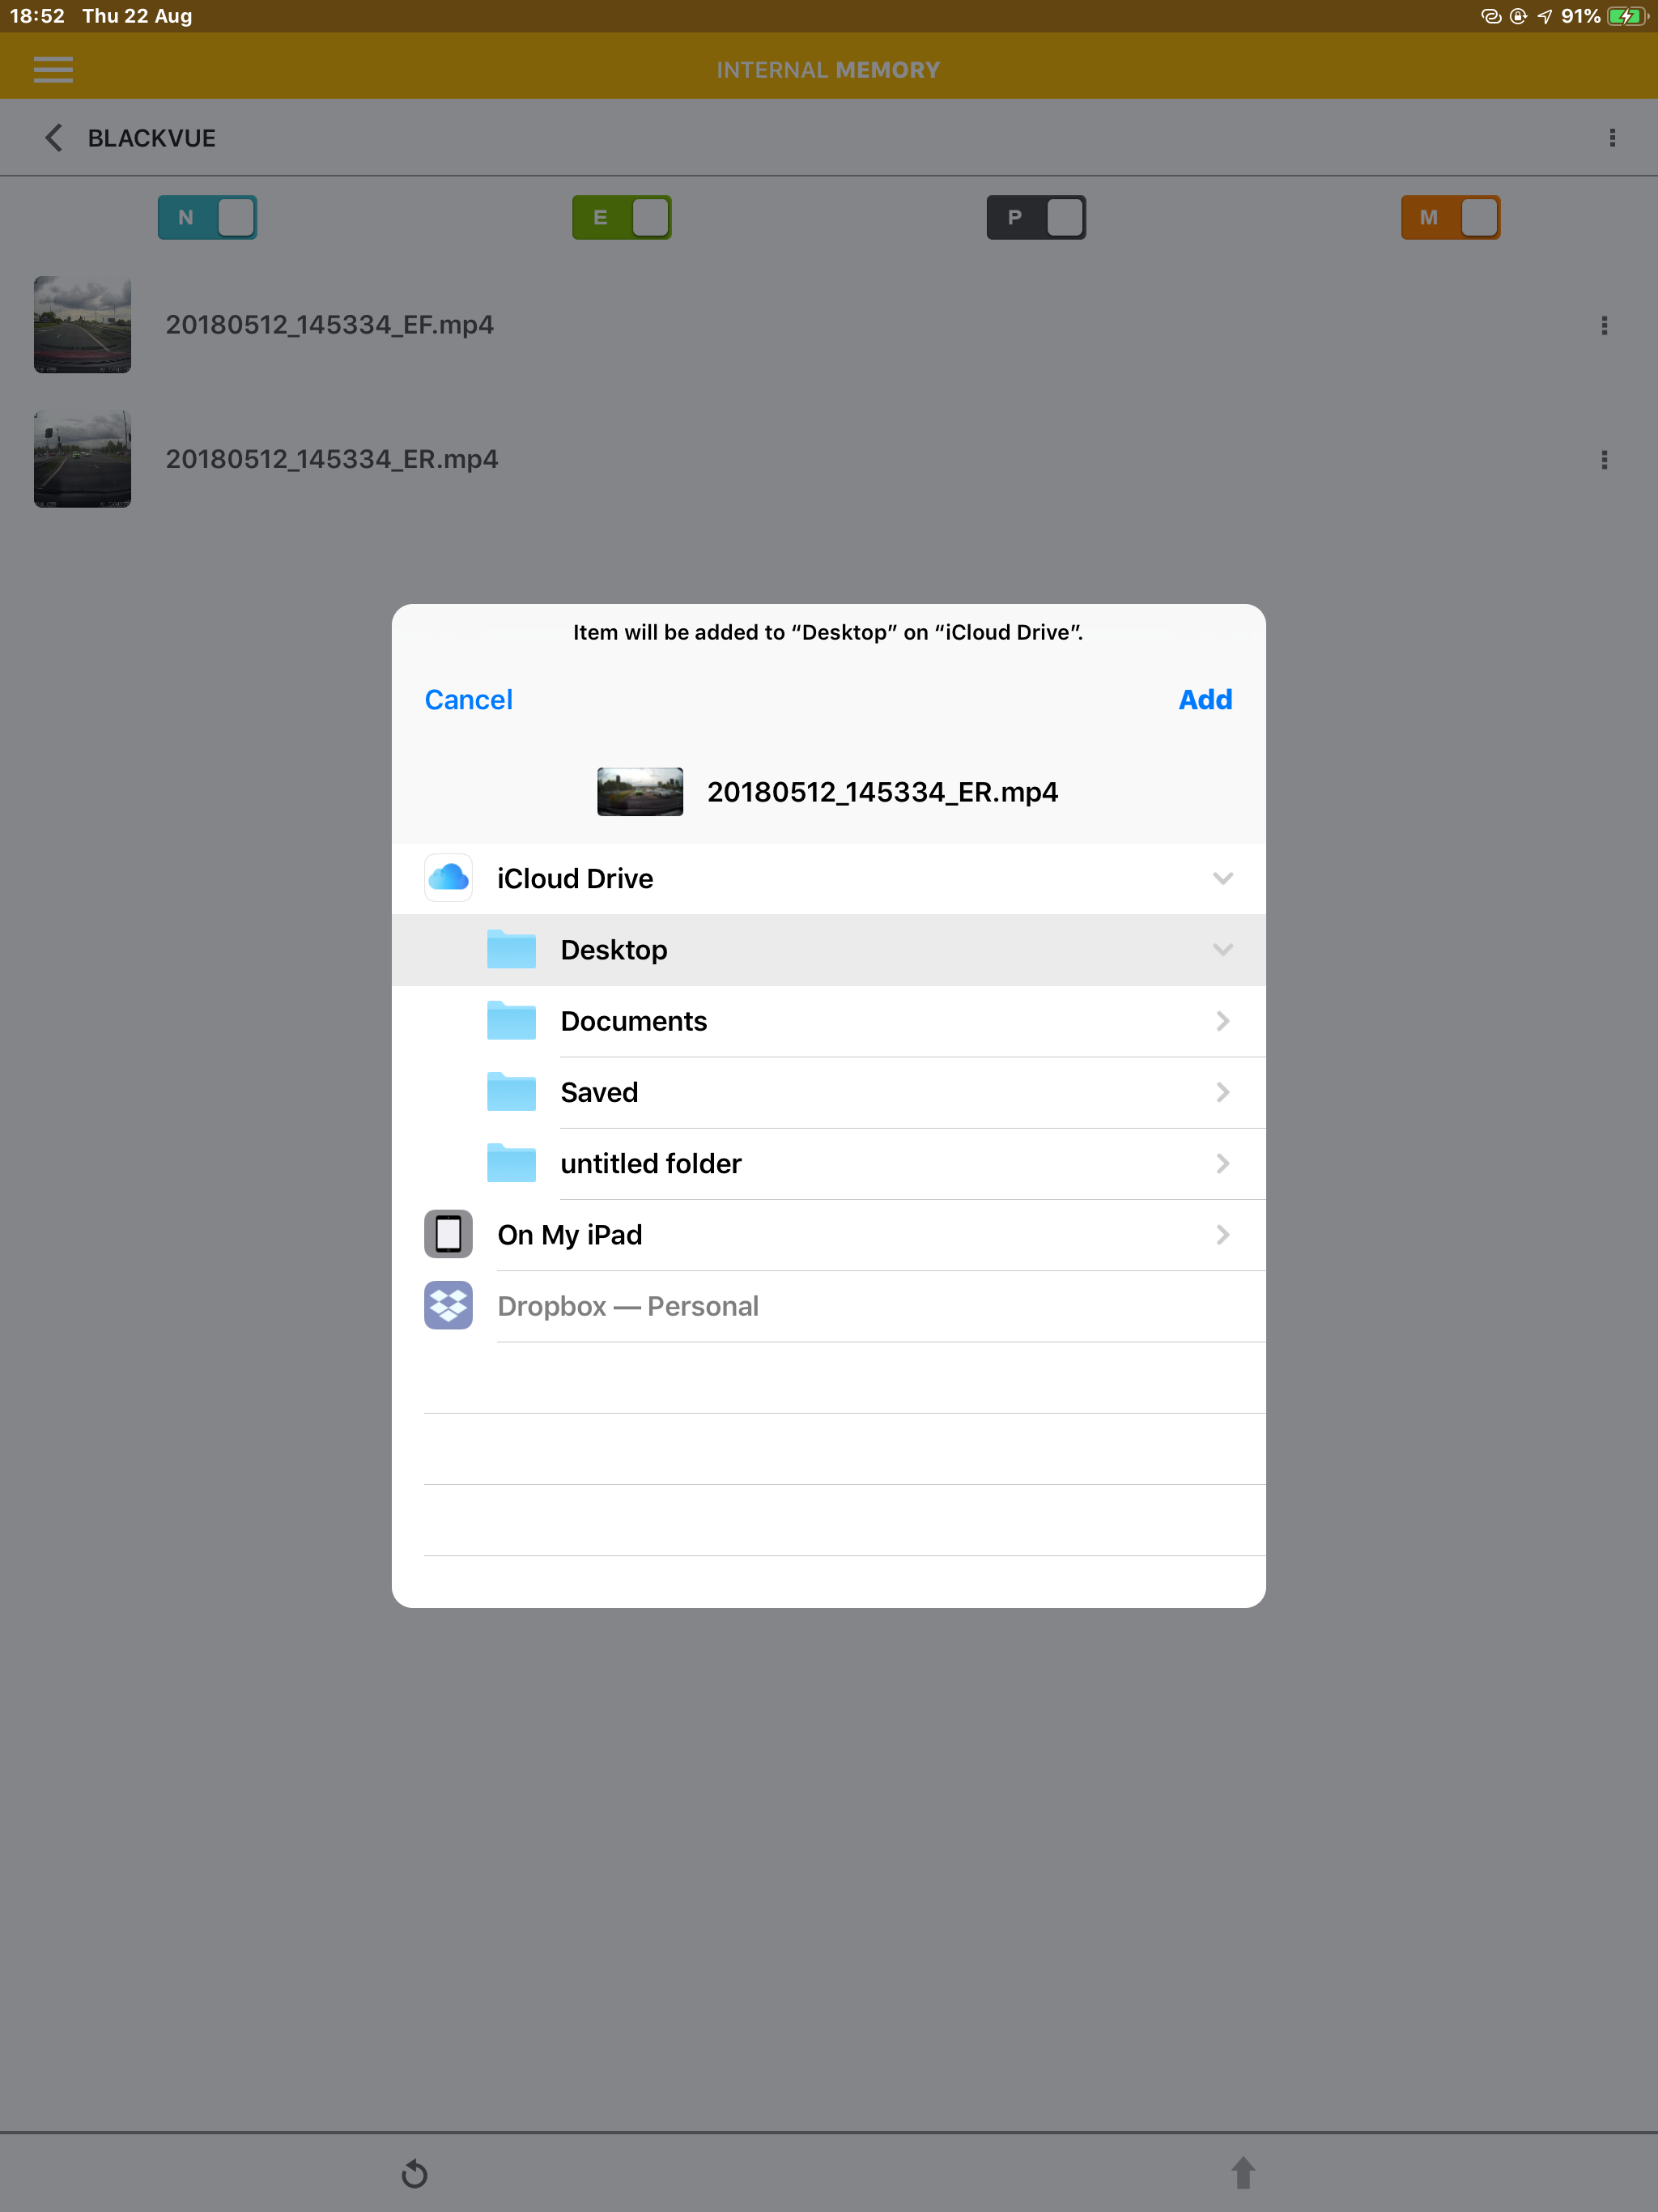
Task: Select the untitled folder row
Action: (x=829, y=1163)
